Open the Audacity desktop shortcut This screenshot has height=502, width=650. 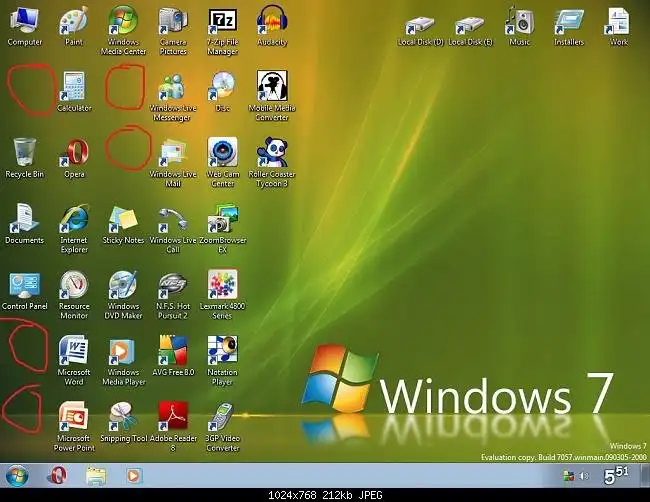[x=272, y=21]
